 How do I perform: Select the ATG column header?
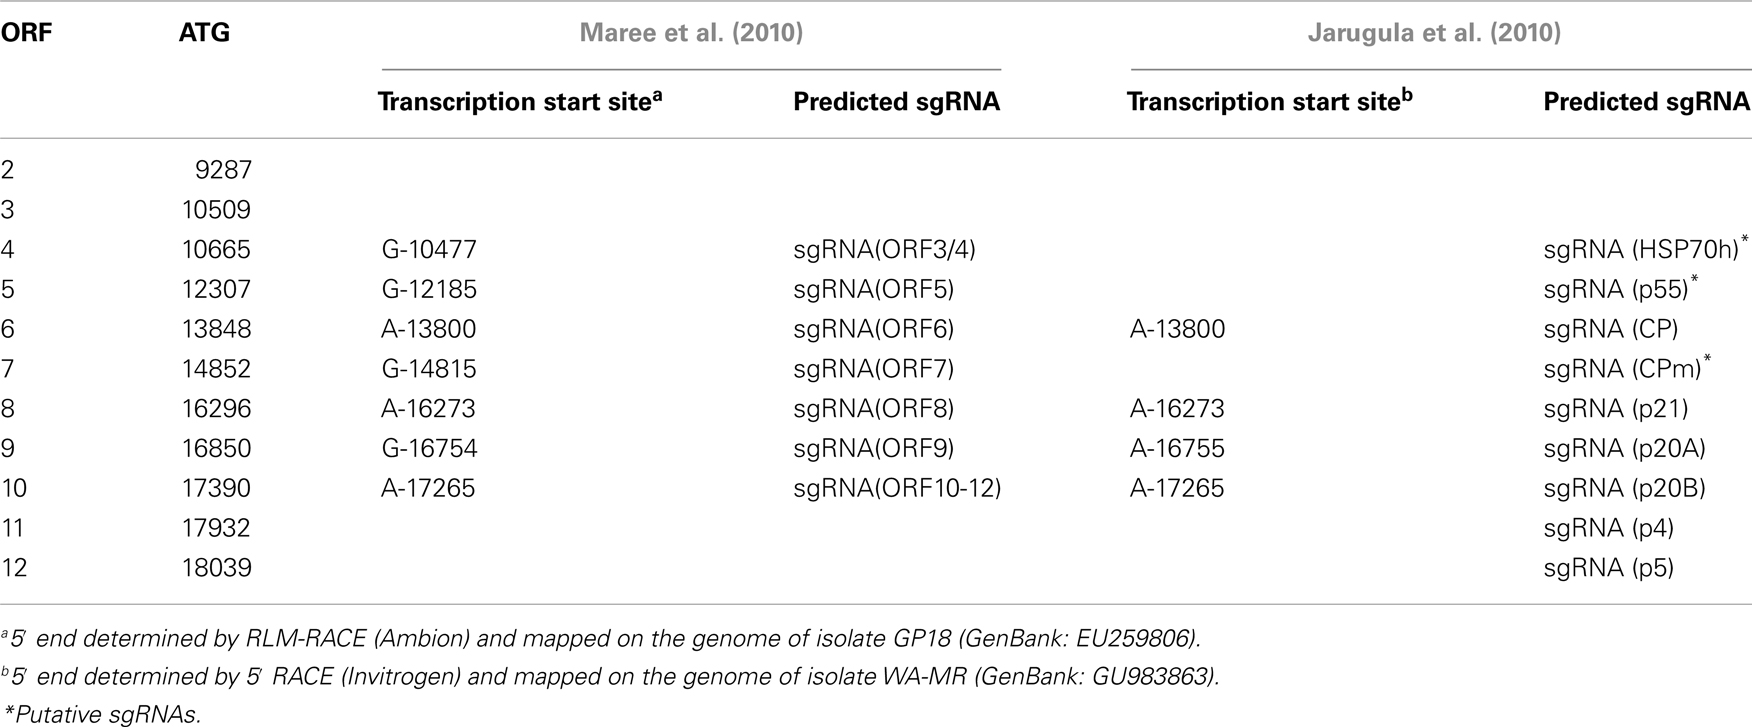(204, 33)
